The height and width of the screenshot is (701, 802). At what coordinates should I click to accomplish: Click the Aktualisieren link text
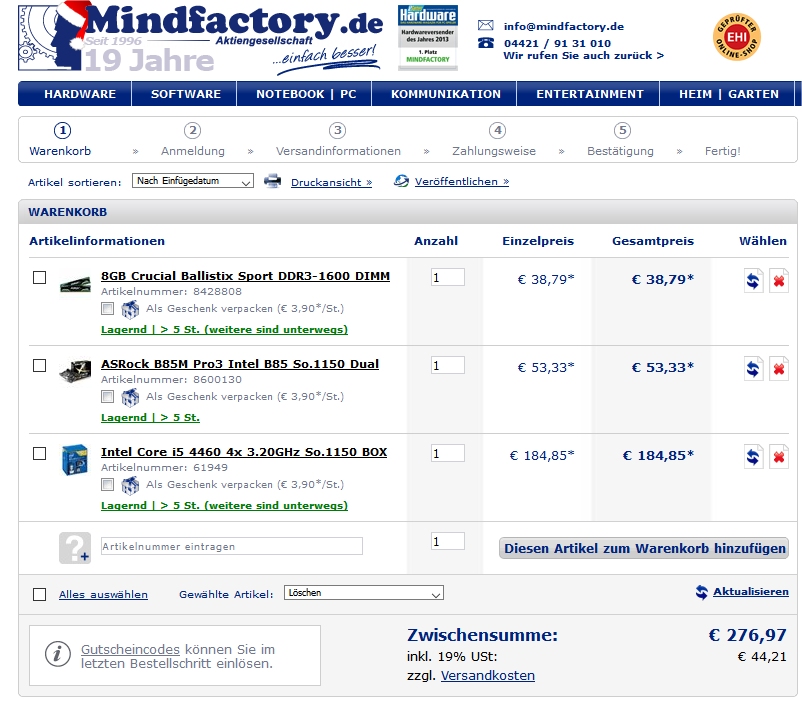(x=751, y=592)
